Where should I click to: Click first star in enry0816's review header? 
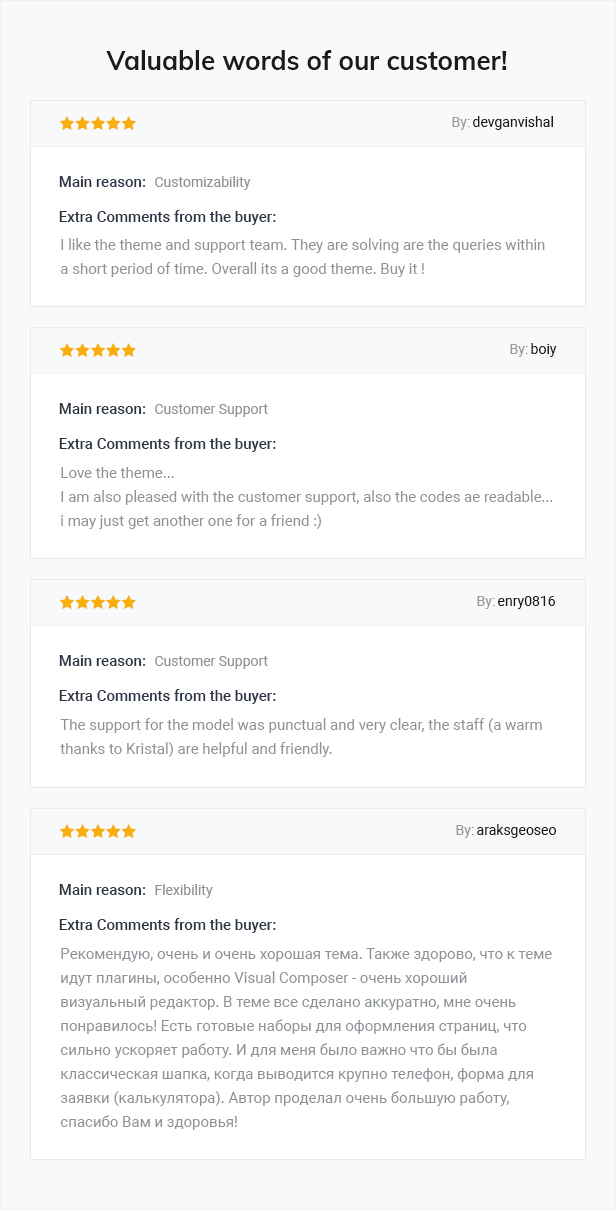pos(67,602)
